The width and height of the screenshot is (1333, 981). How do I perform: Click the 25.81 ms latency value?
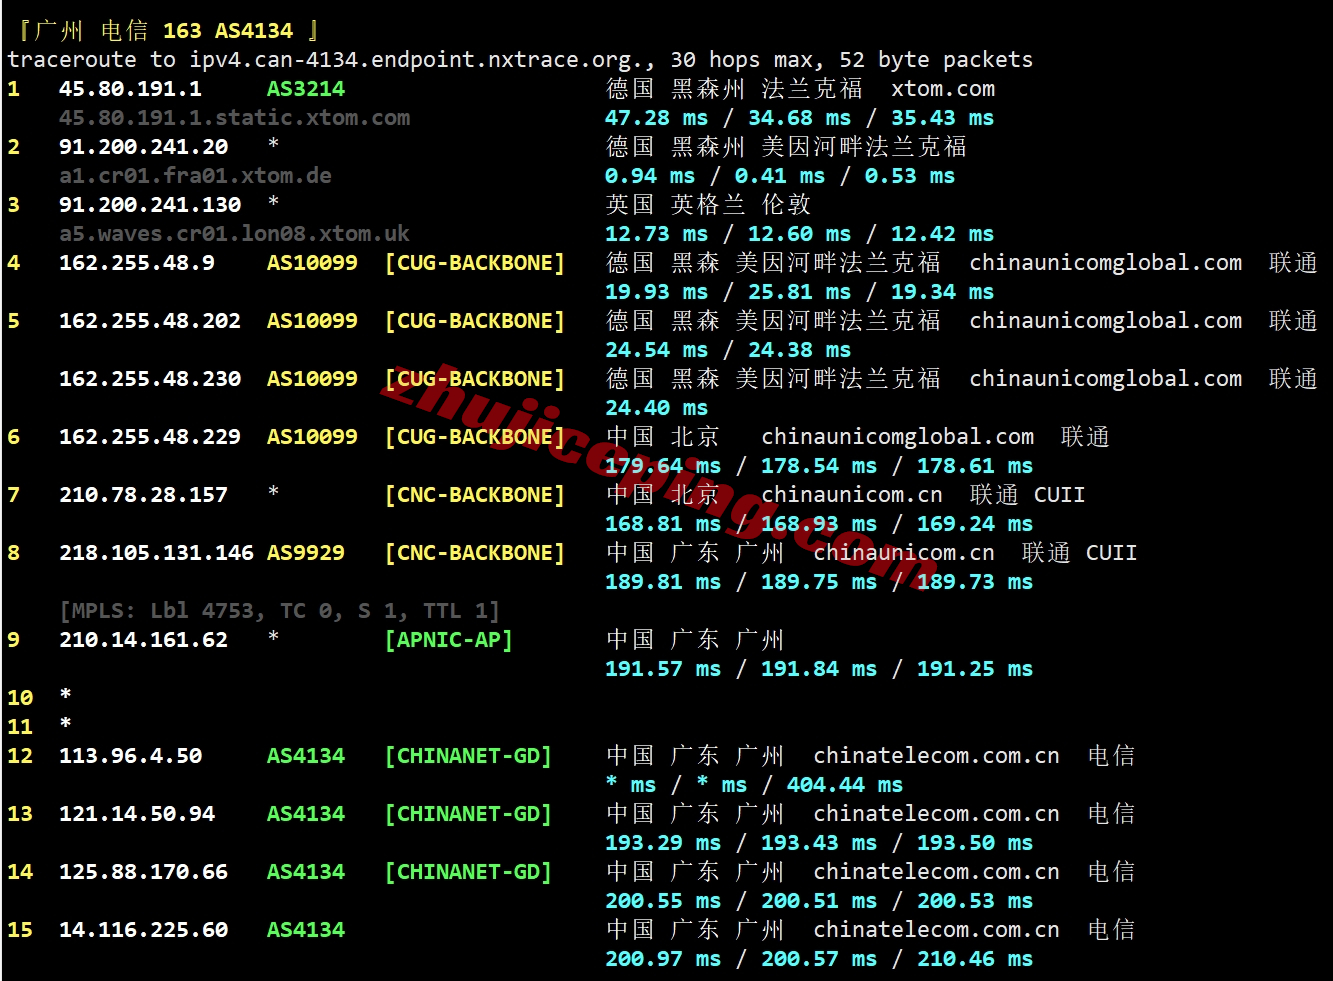(799, 292)
